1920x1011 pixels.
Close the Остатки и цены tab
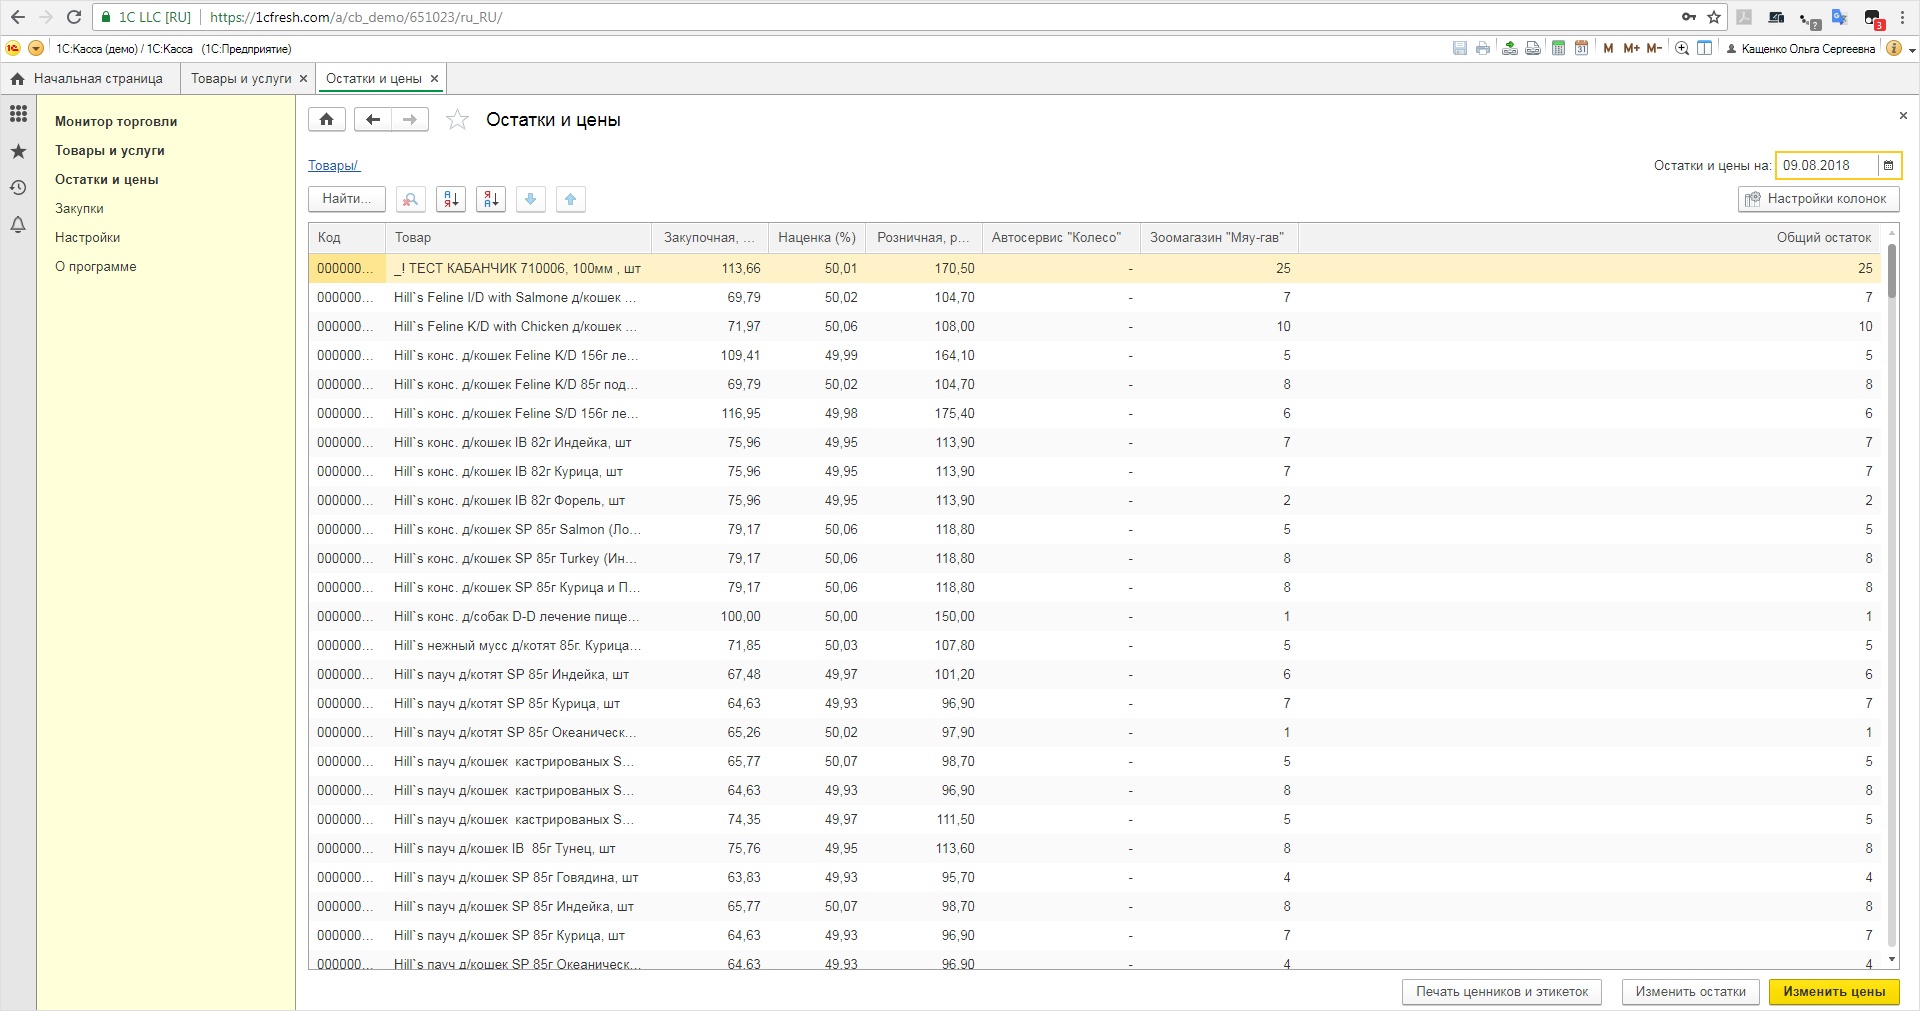(434, 79)
